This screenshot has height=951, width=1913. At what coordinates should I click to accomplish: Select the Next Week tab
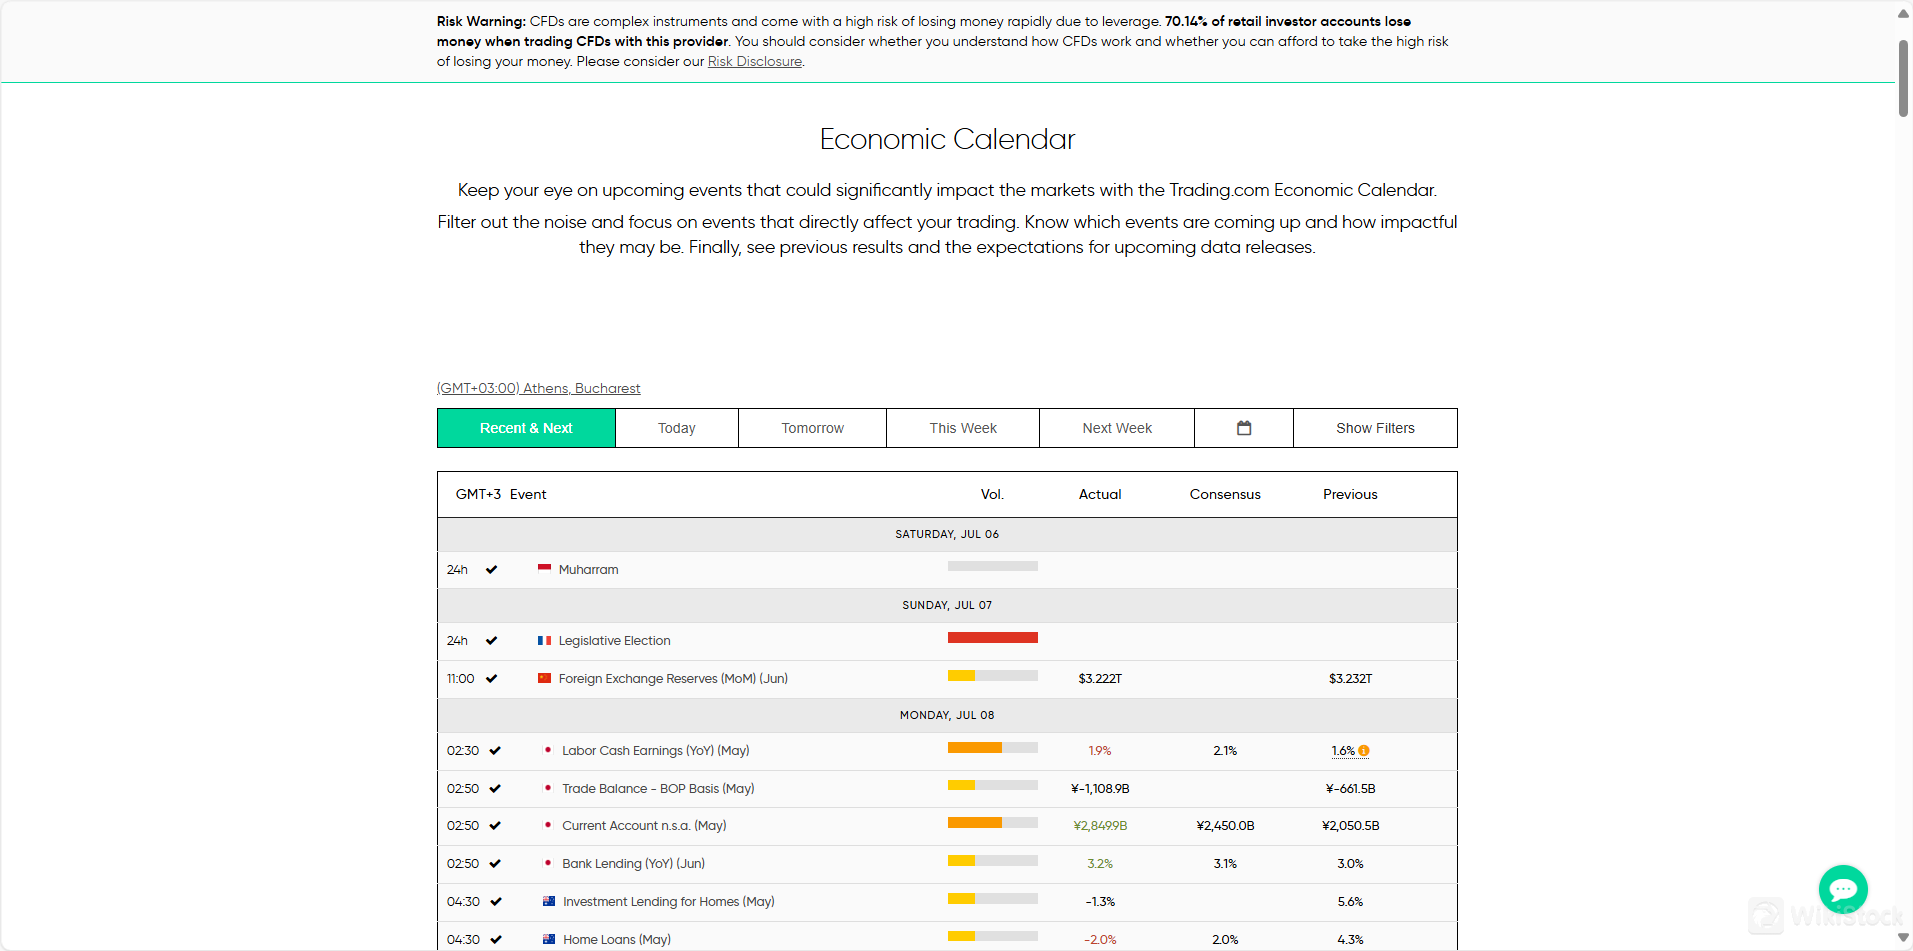pos(1116,428)
